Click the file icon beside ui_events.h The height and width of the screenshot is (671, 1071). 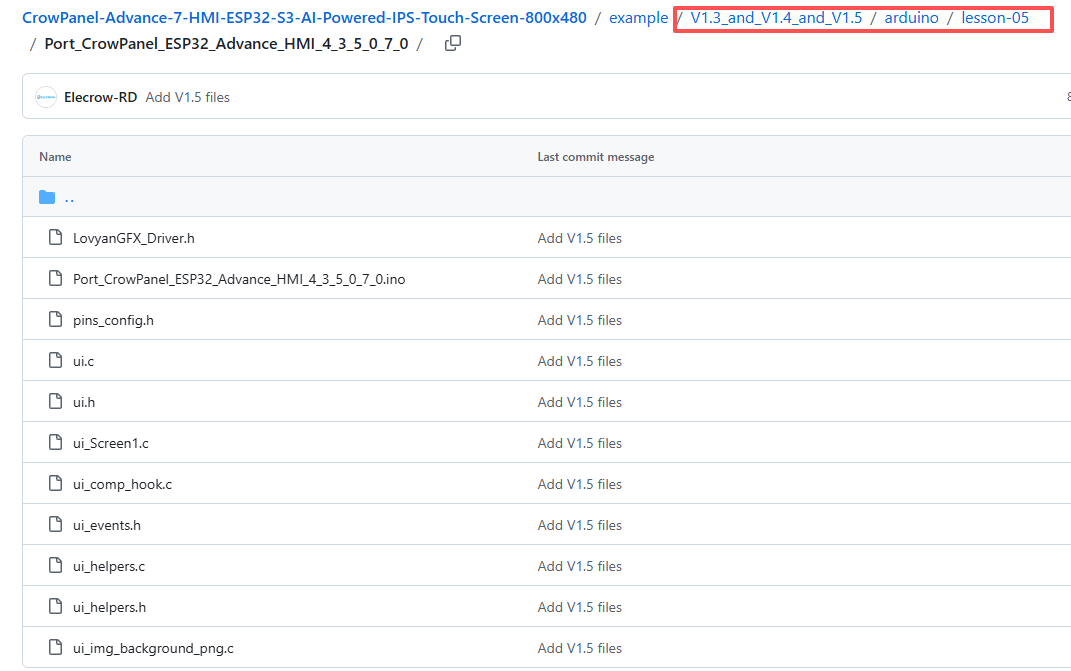pyautogui.click(x=55, y=525)
